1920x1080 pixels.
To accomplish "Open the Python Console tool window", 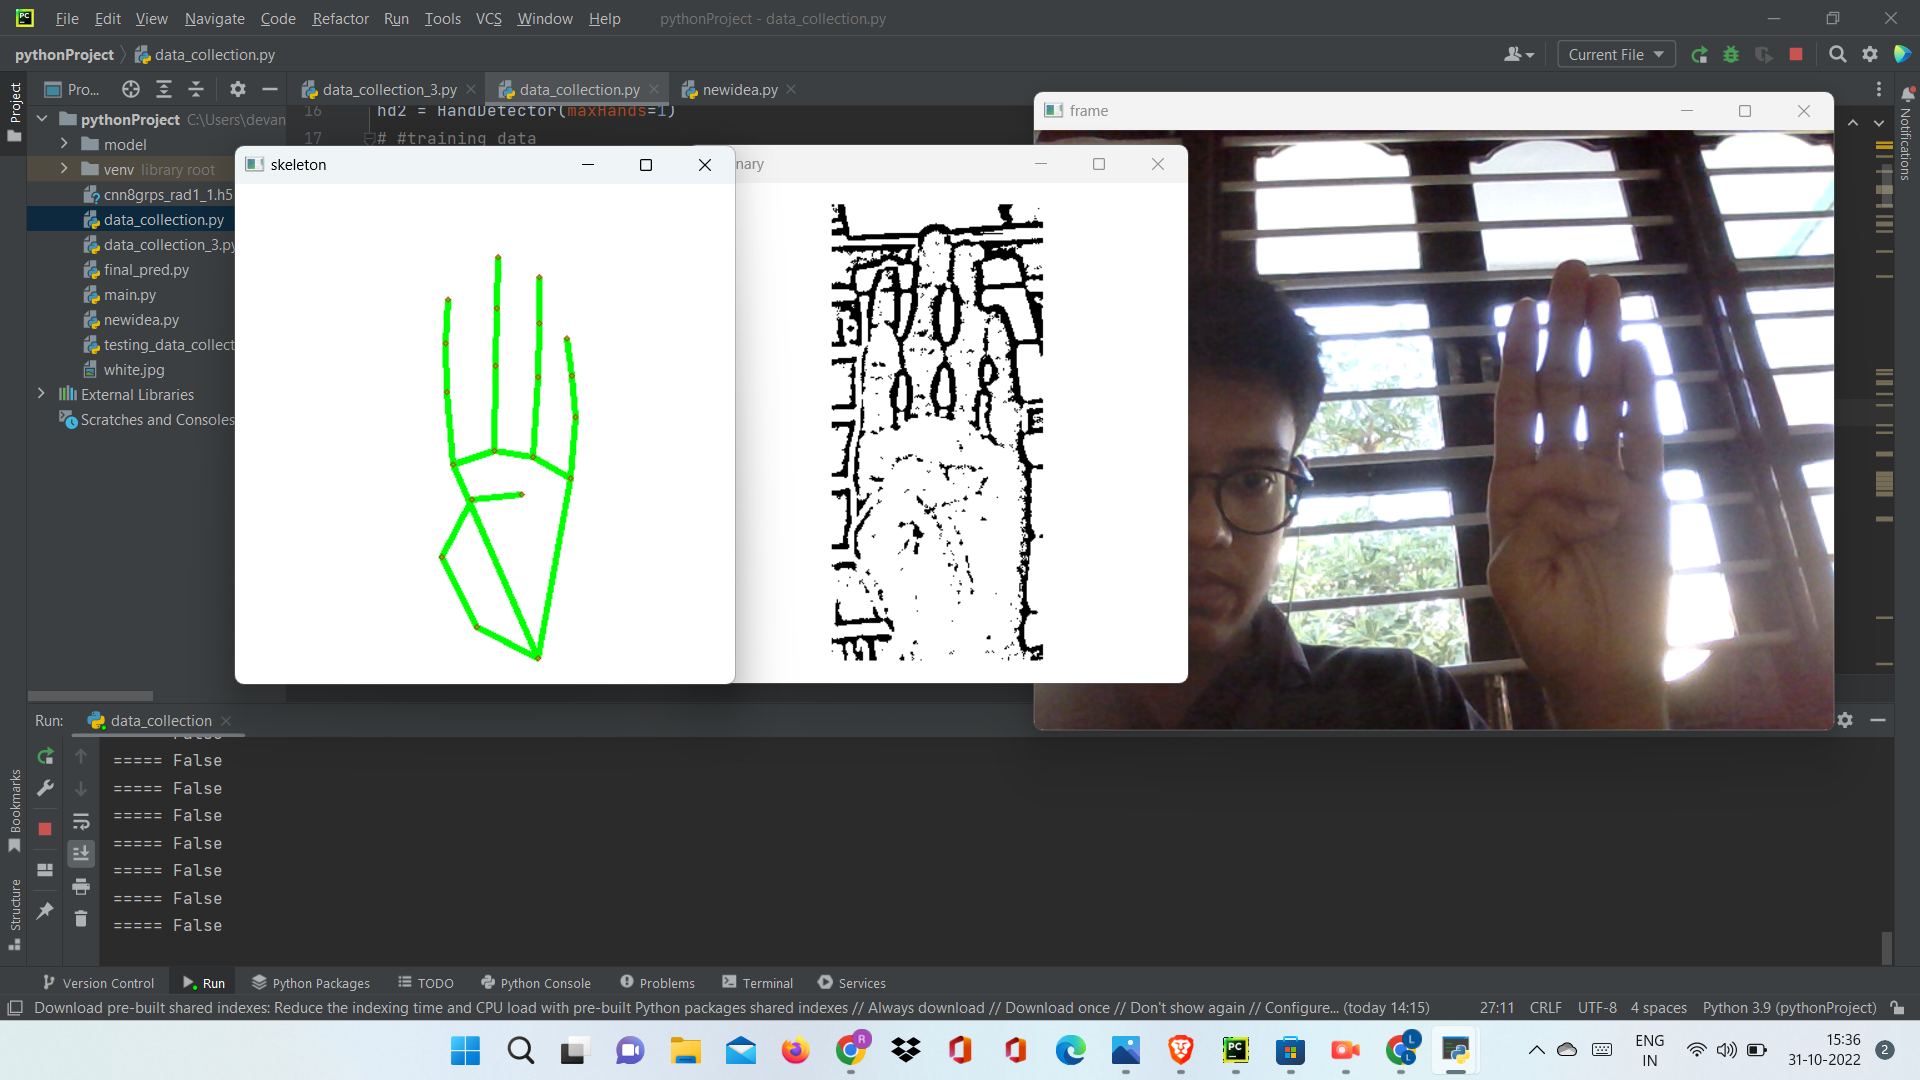I will [536, 983].
